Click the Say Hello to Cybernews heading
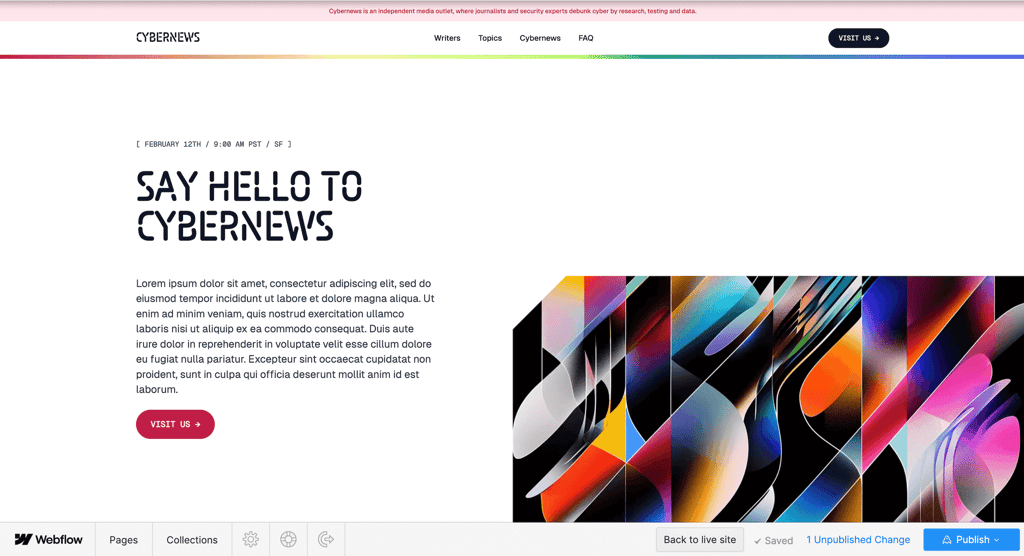This screenshot has width=1024, height=556. tap(249, 206)
